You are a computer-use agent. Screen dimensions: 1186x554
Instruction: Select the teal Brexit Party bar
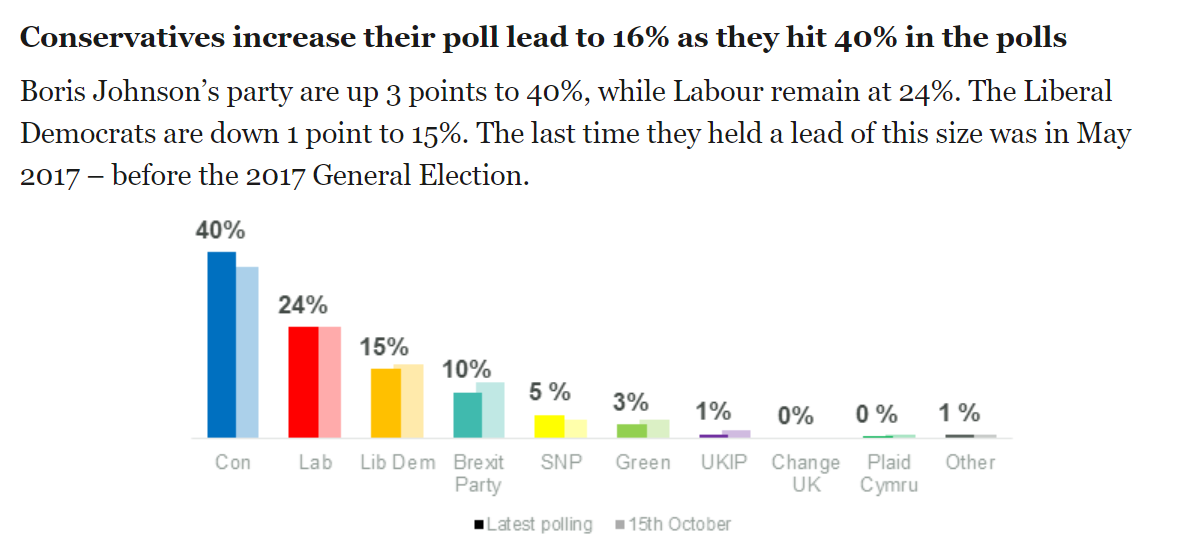tap(467, 415)
